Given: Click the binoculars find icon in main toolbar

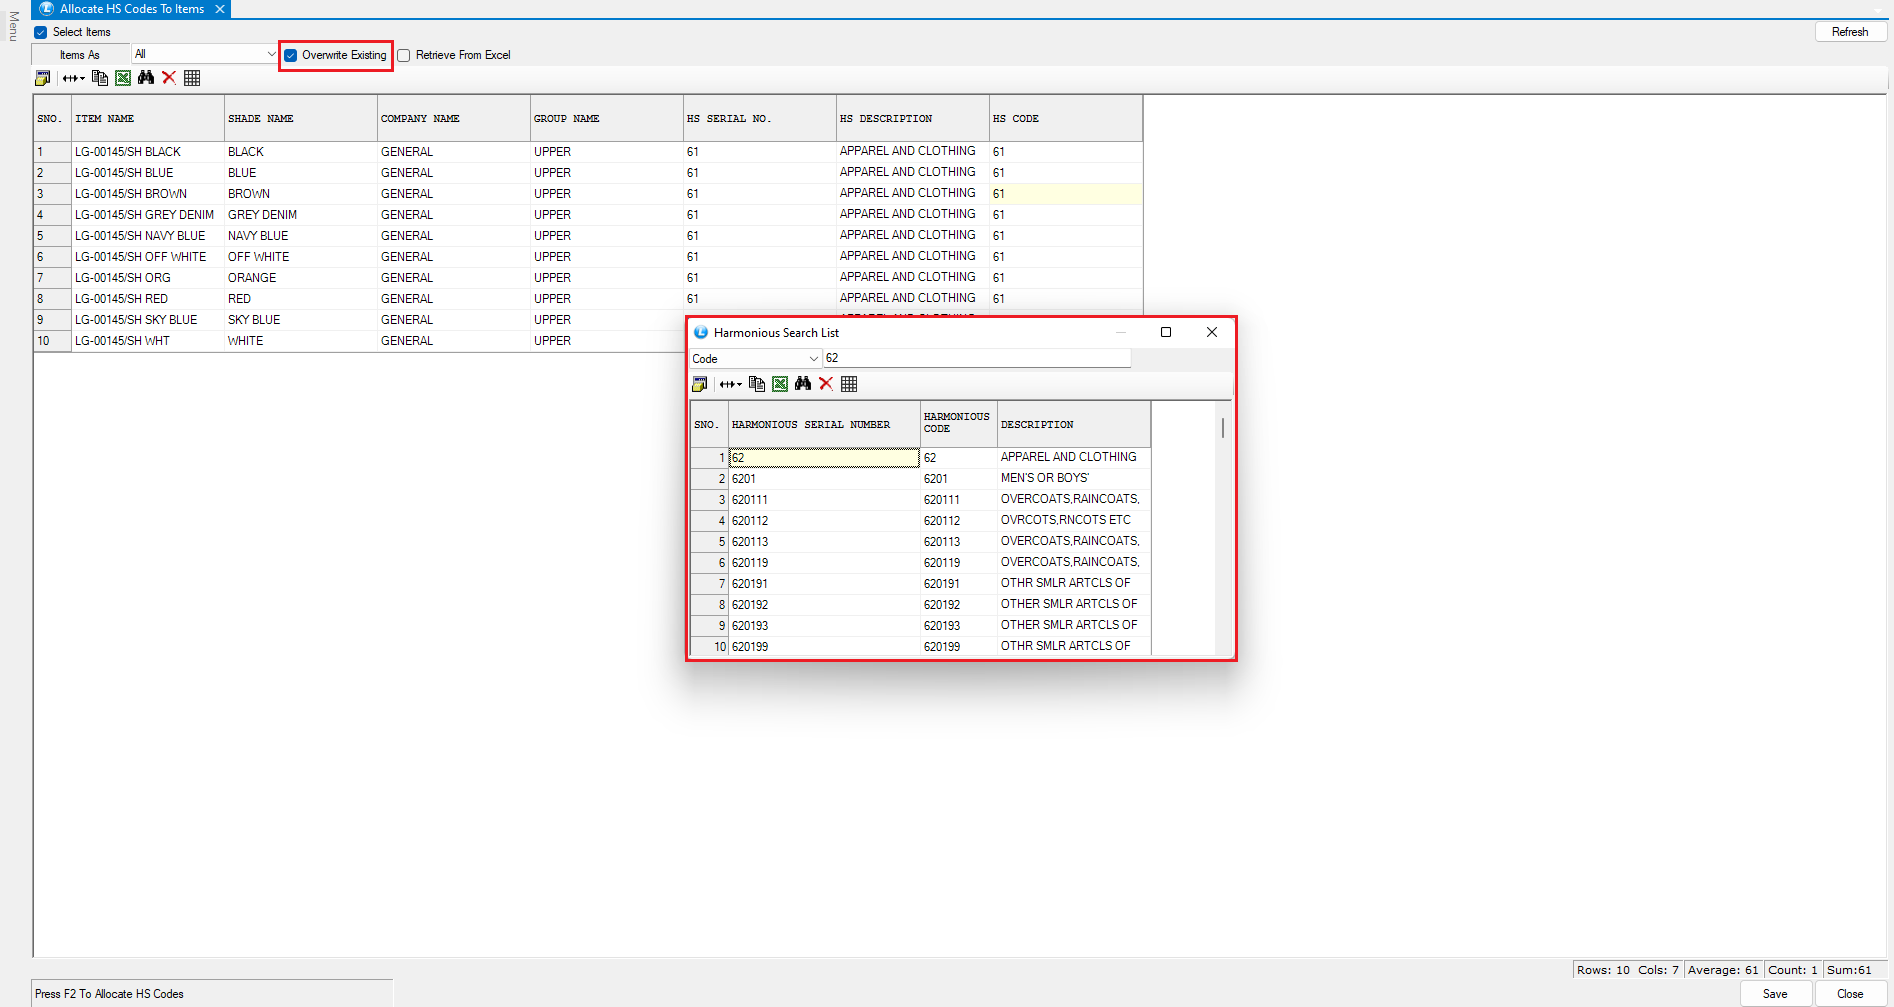Looking at the screenshot, I should tap(146, 78).
